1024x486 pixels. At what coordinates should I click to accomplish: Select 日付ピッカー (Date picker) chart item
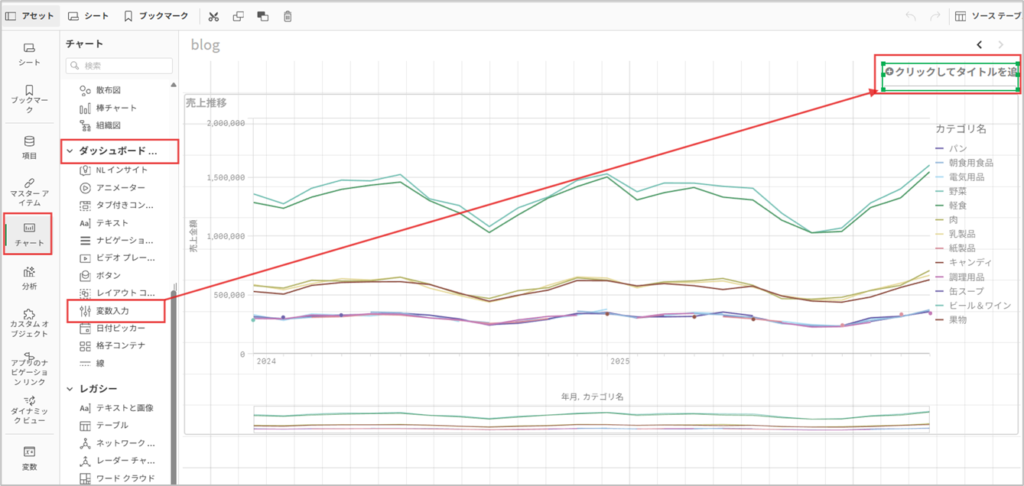coord(120,328)
